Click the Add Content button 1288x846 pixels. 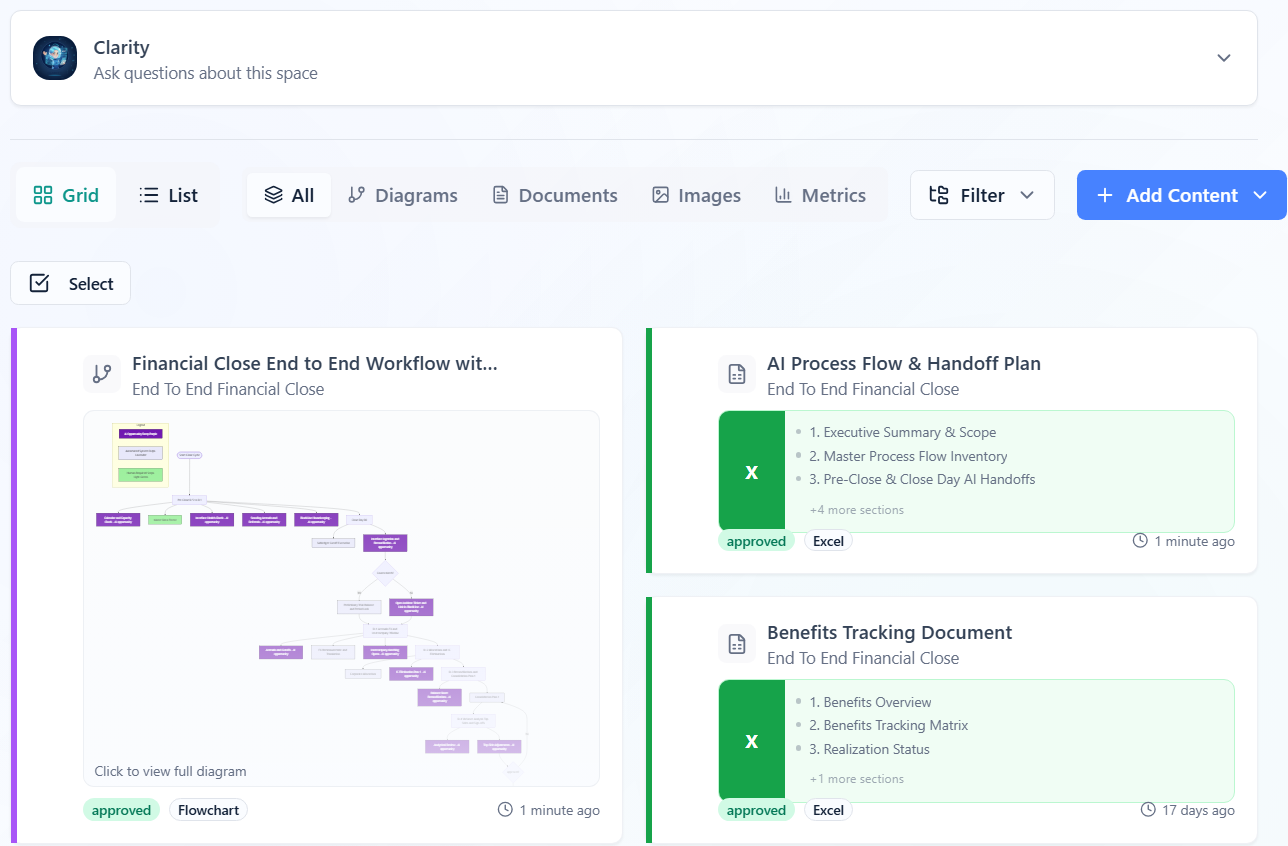(x=1182, y=195)
